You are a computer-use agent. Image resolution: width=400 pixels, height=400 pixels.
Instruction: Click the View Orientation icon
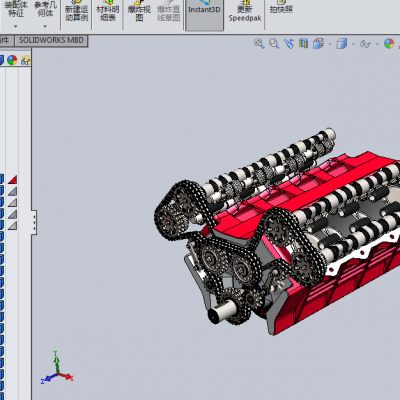point(318,44)
